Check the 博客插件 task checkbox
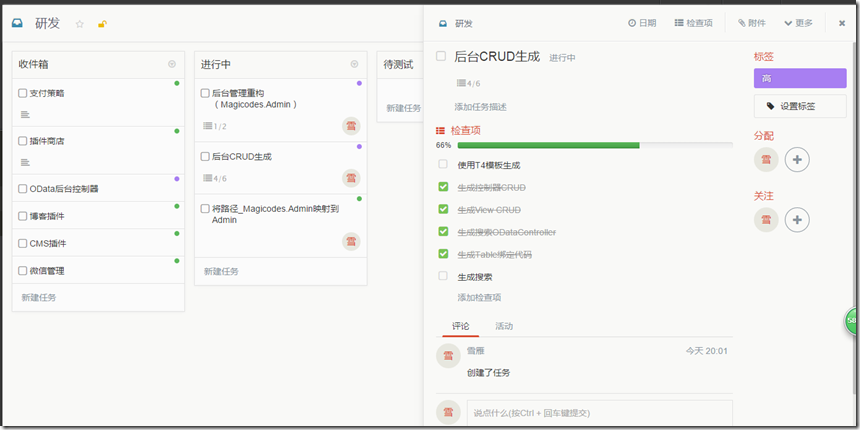 pyautogui.click(x=22, y=216)
